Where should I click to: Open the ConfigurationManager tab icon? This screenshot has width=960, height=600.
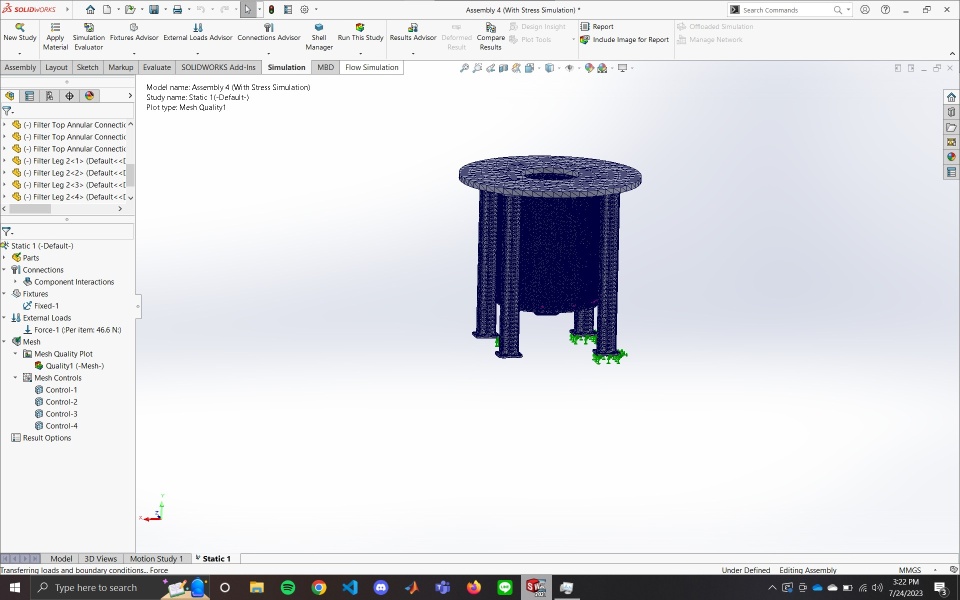pos(49,96)
